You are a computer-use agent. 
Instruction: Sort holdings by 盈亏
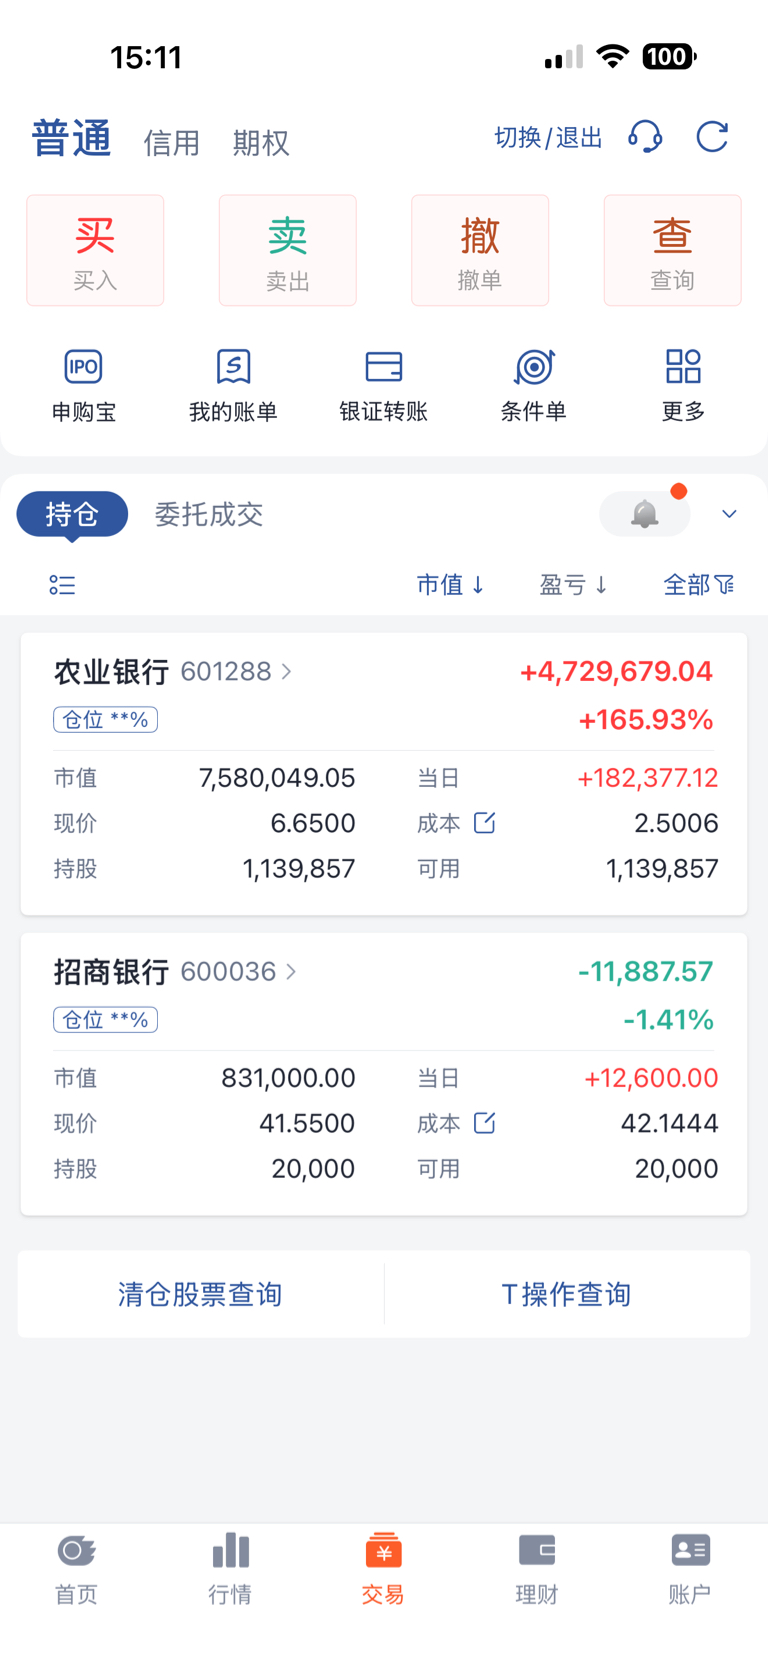point(574,585)
